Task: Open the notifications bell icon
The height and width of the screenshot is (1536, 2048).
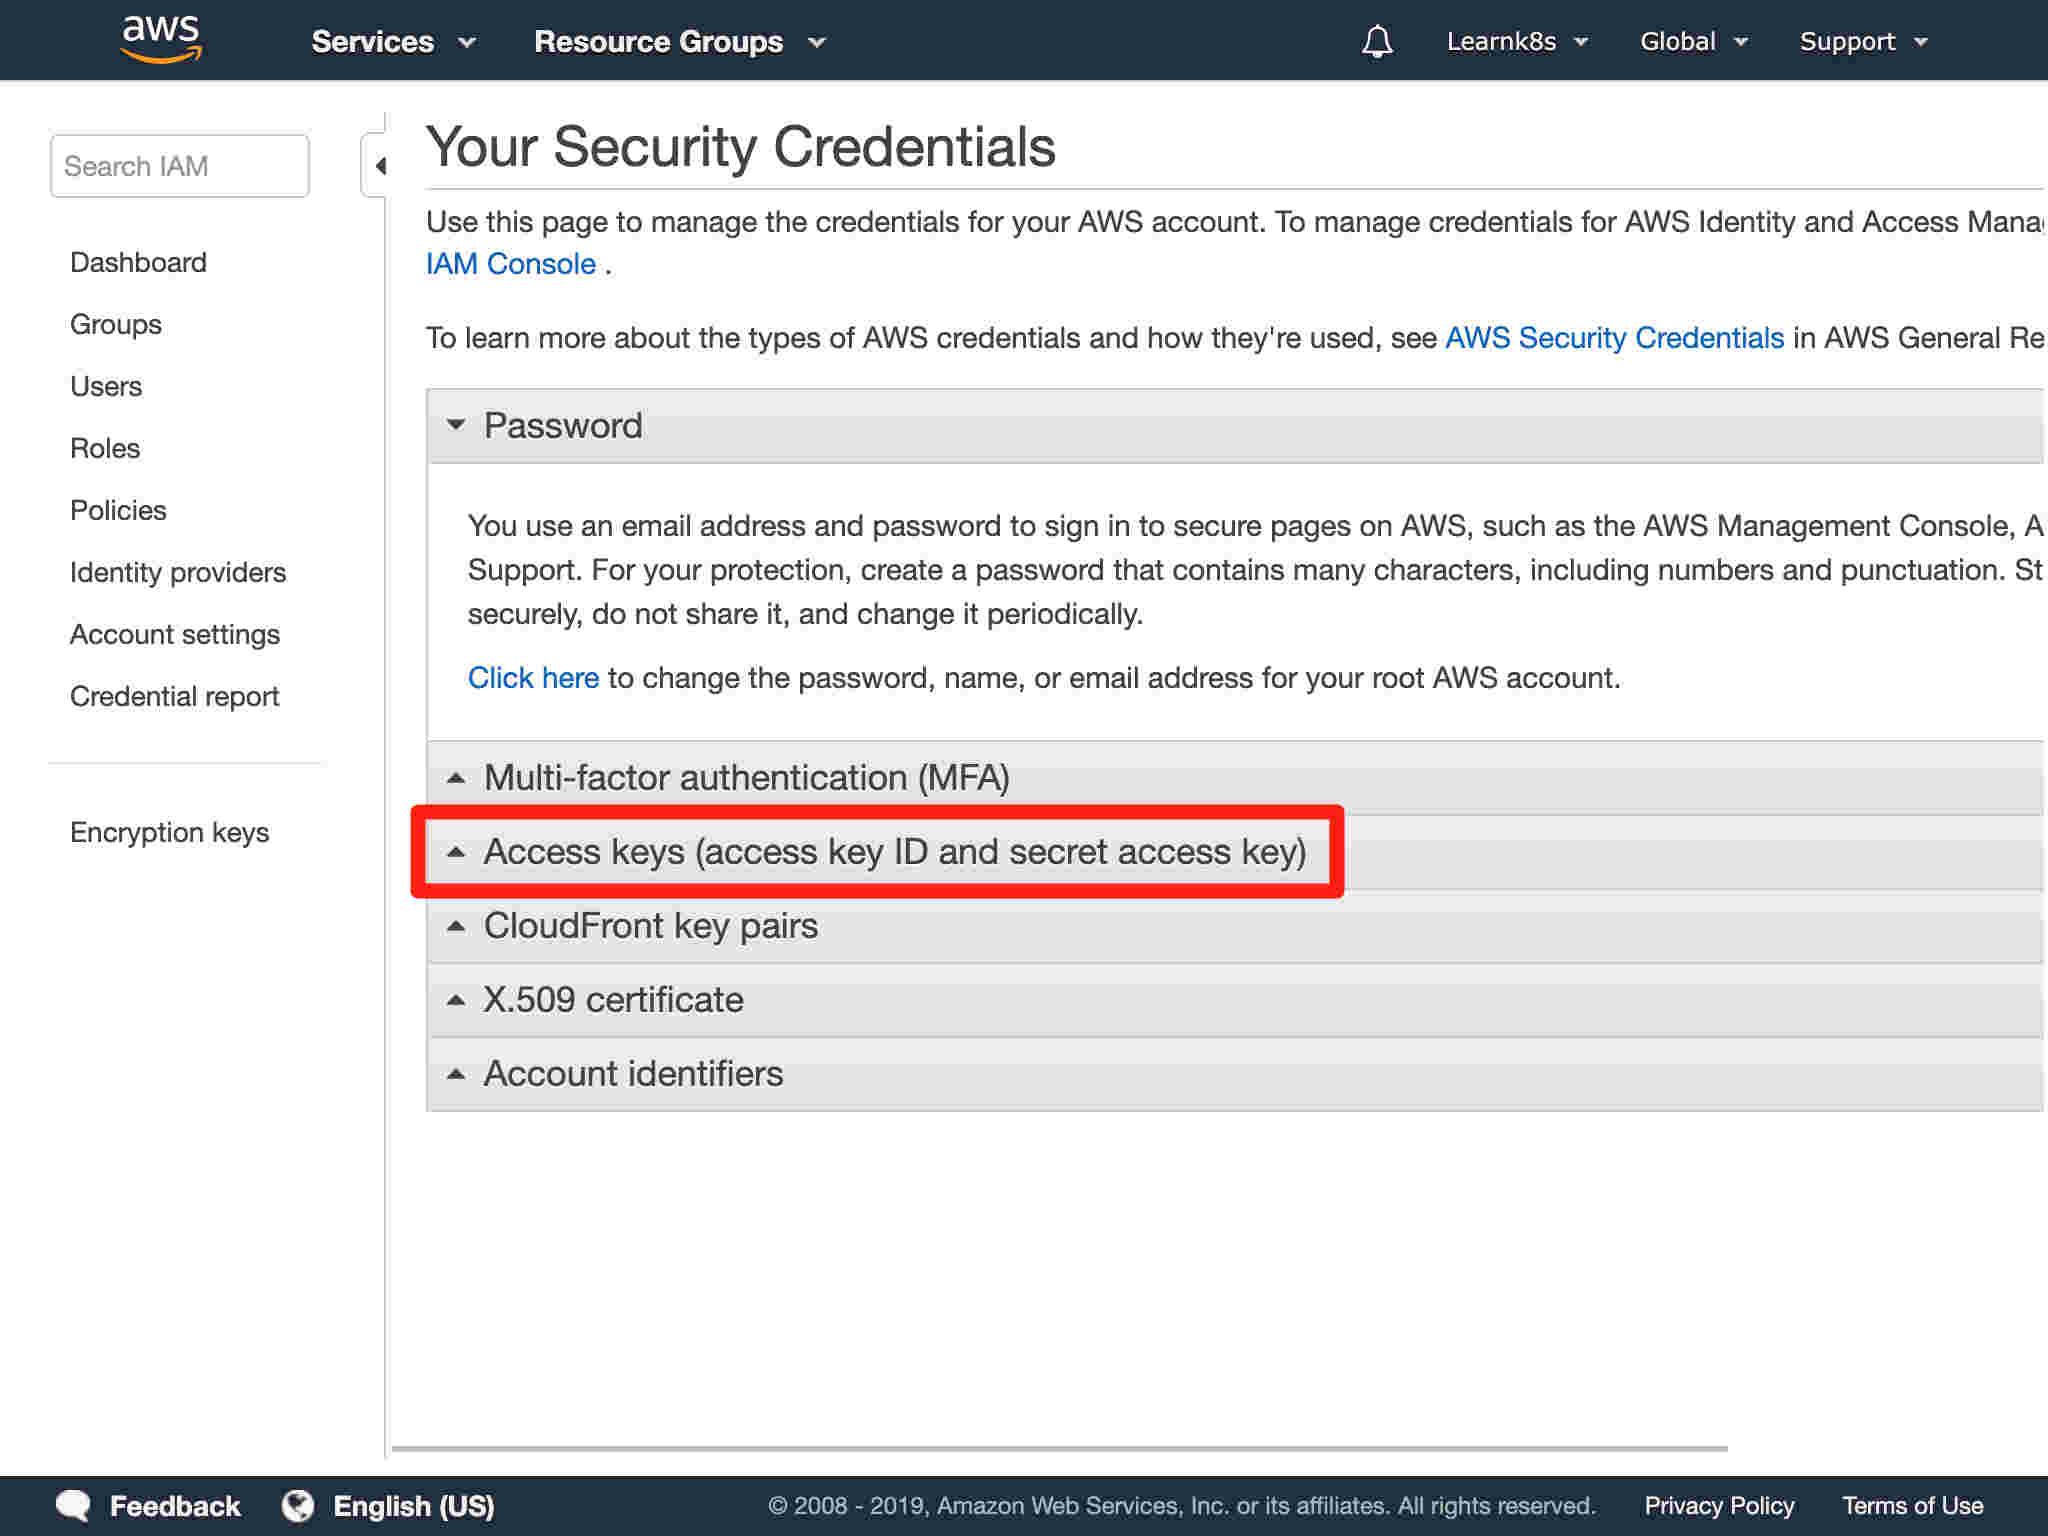Action: pos(1377,41)
